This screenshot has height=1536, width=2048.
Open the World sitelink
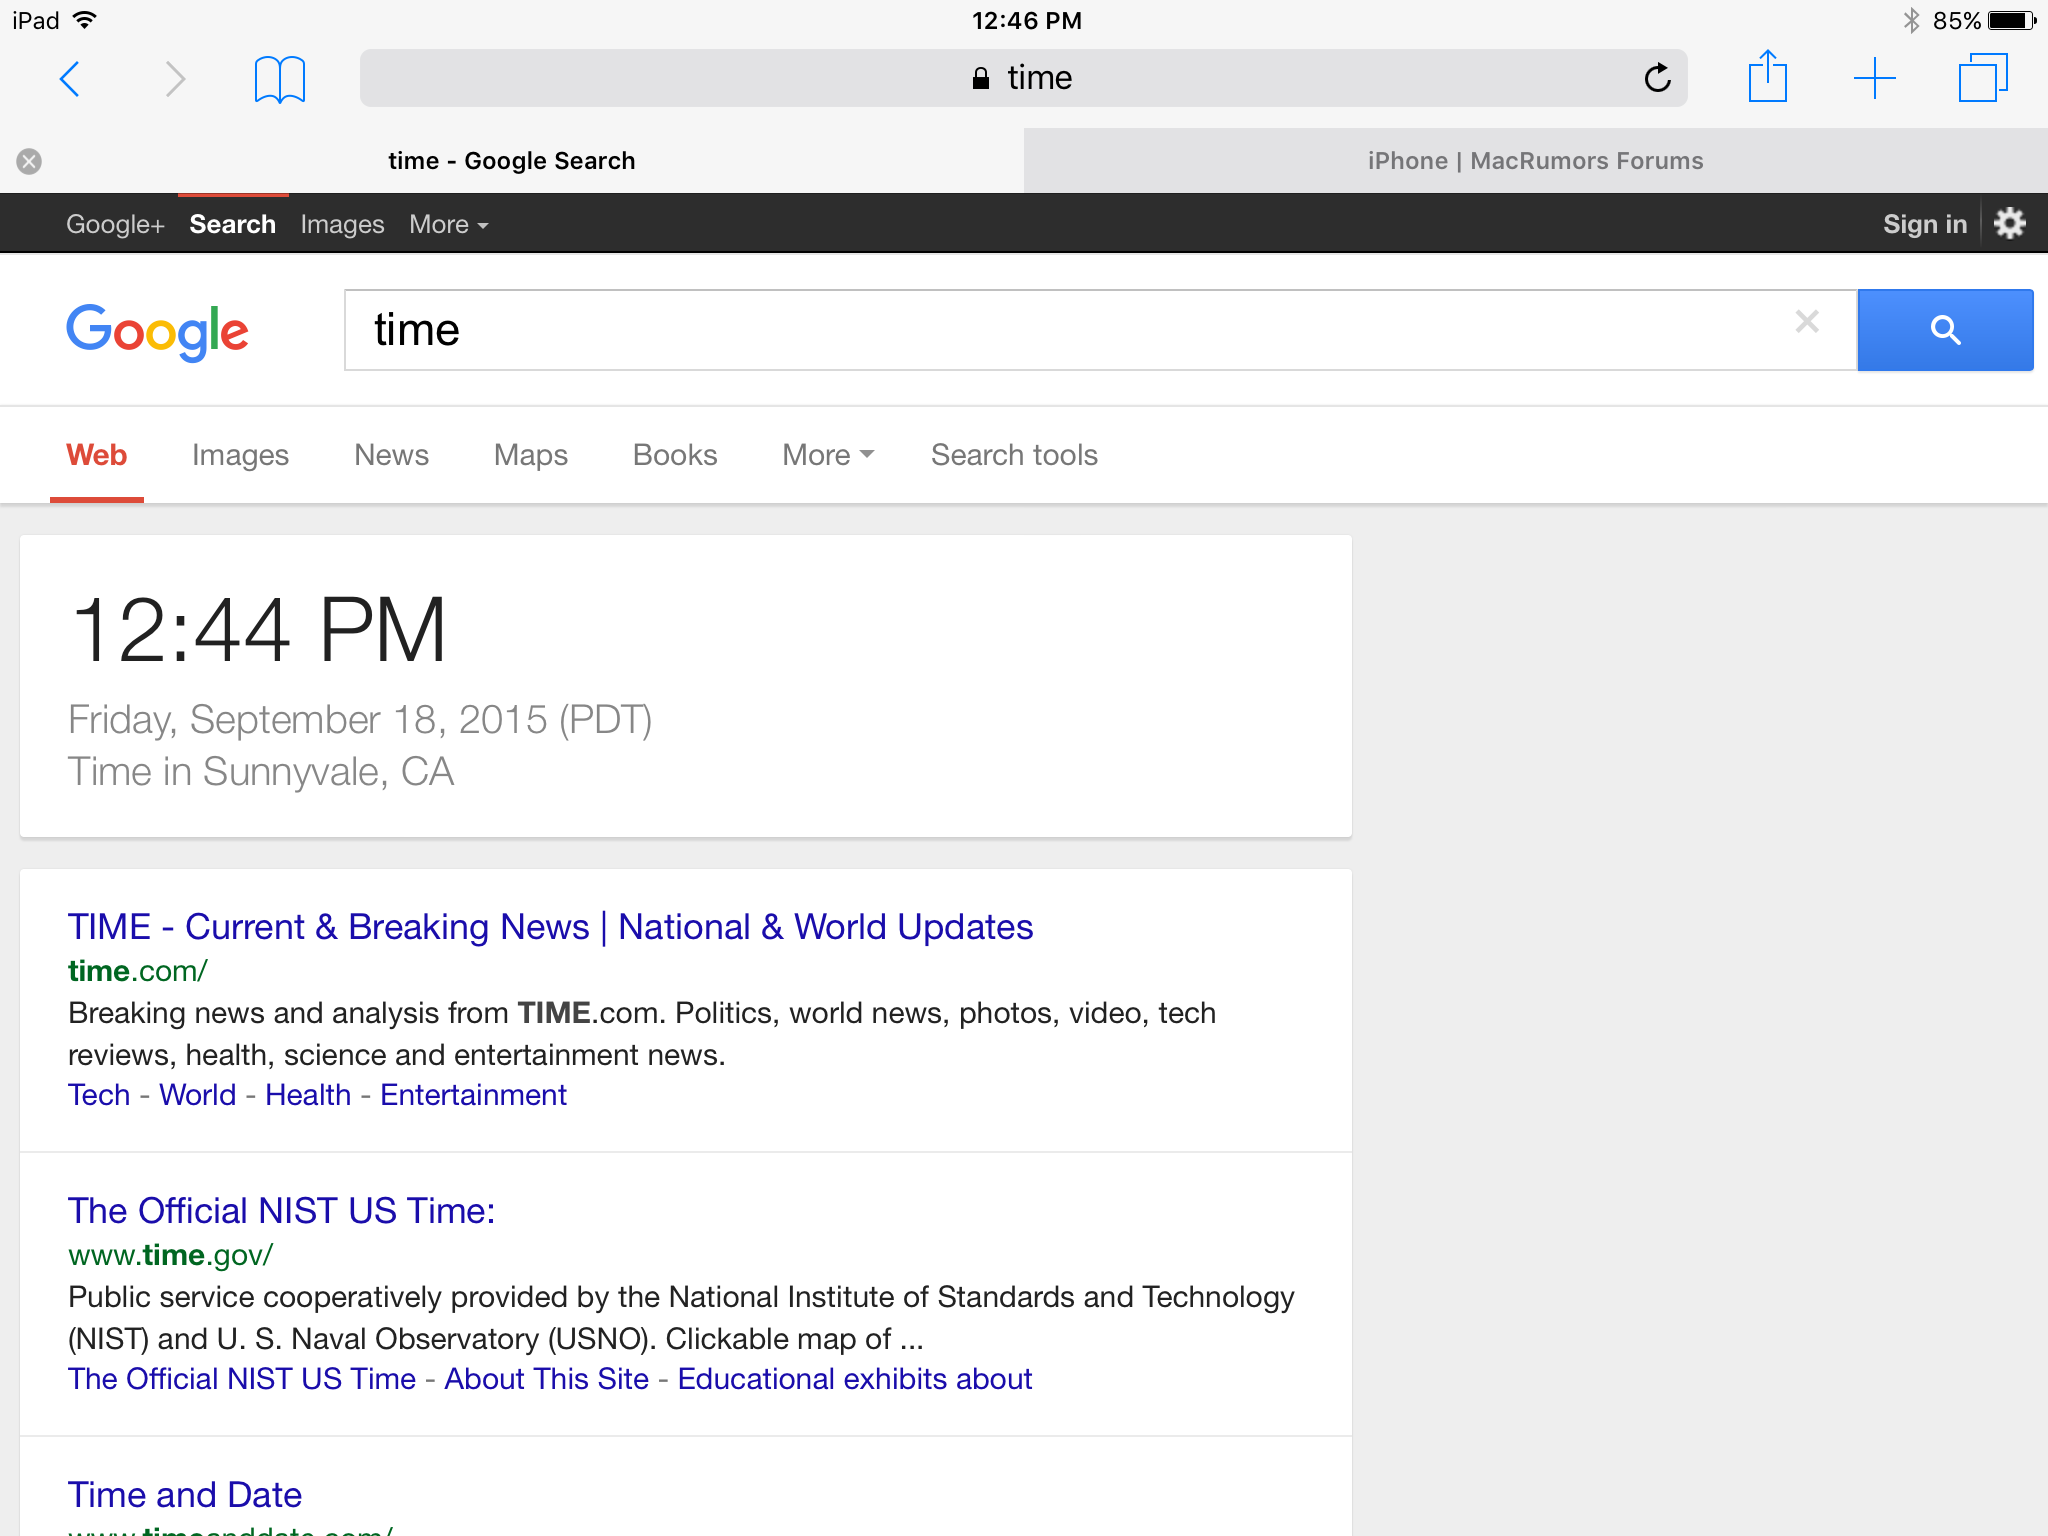[x=198, y=1095]
